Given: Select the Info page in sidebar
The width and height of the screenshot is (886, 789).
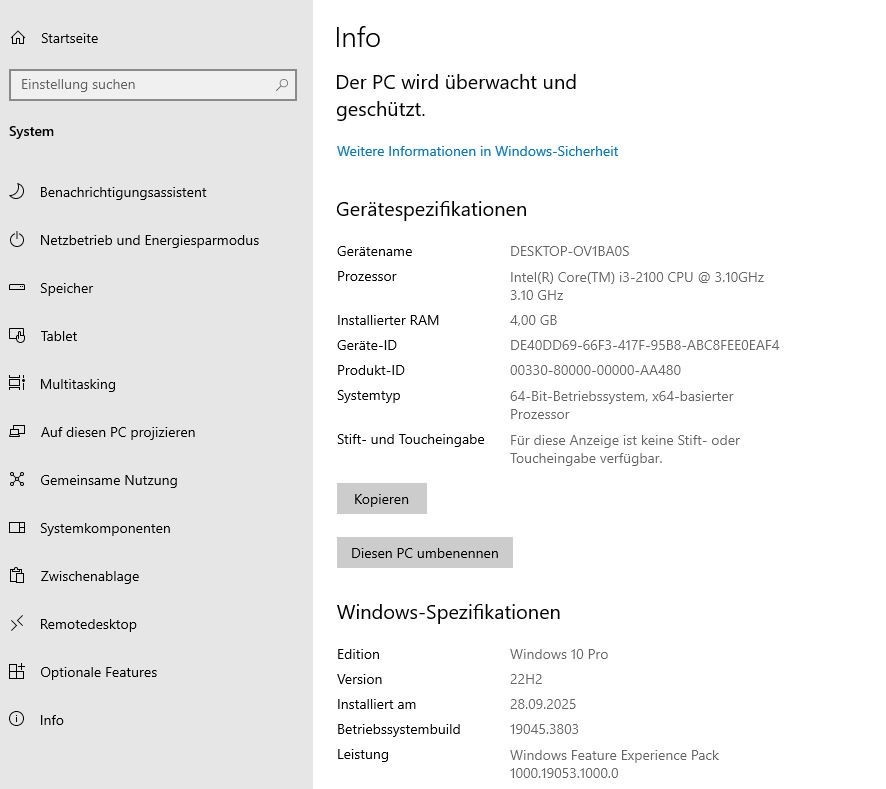Looking at the screenshot, I should [51, 720].
